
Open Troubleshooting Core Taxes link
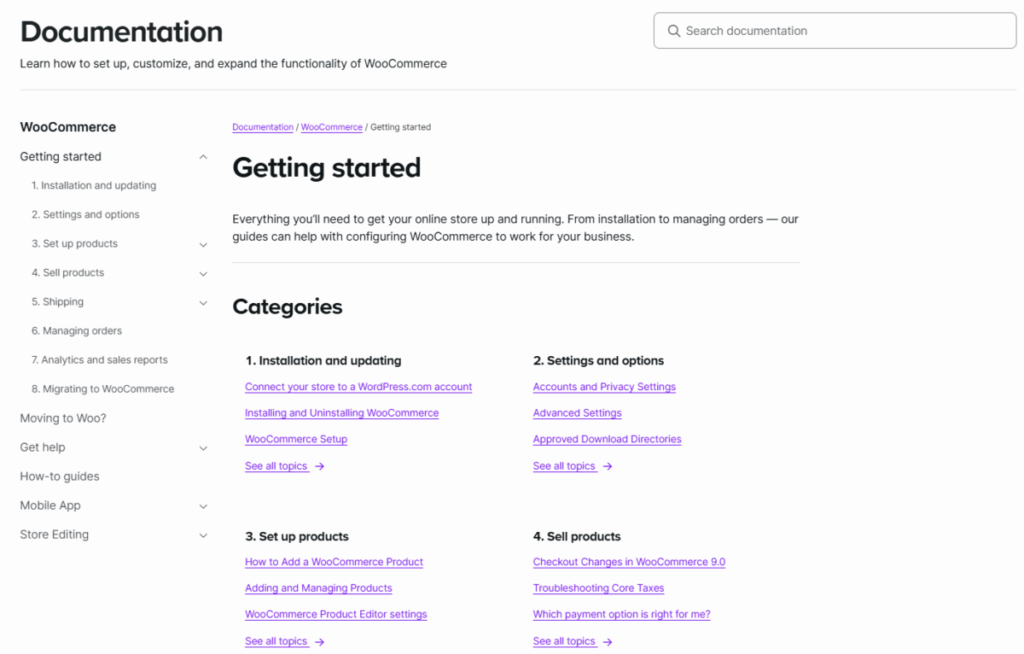(x=598, y=589)
